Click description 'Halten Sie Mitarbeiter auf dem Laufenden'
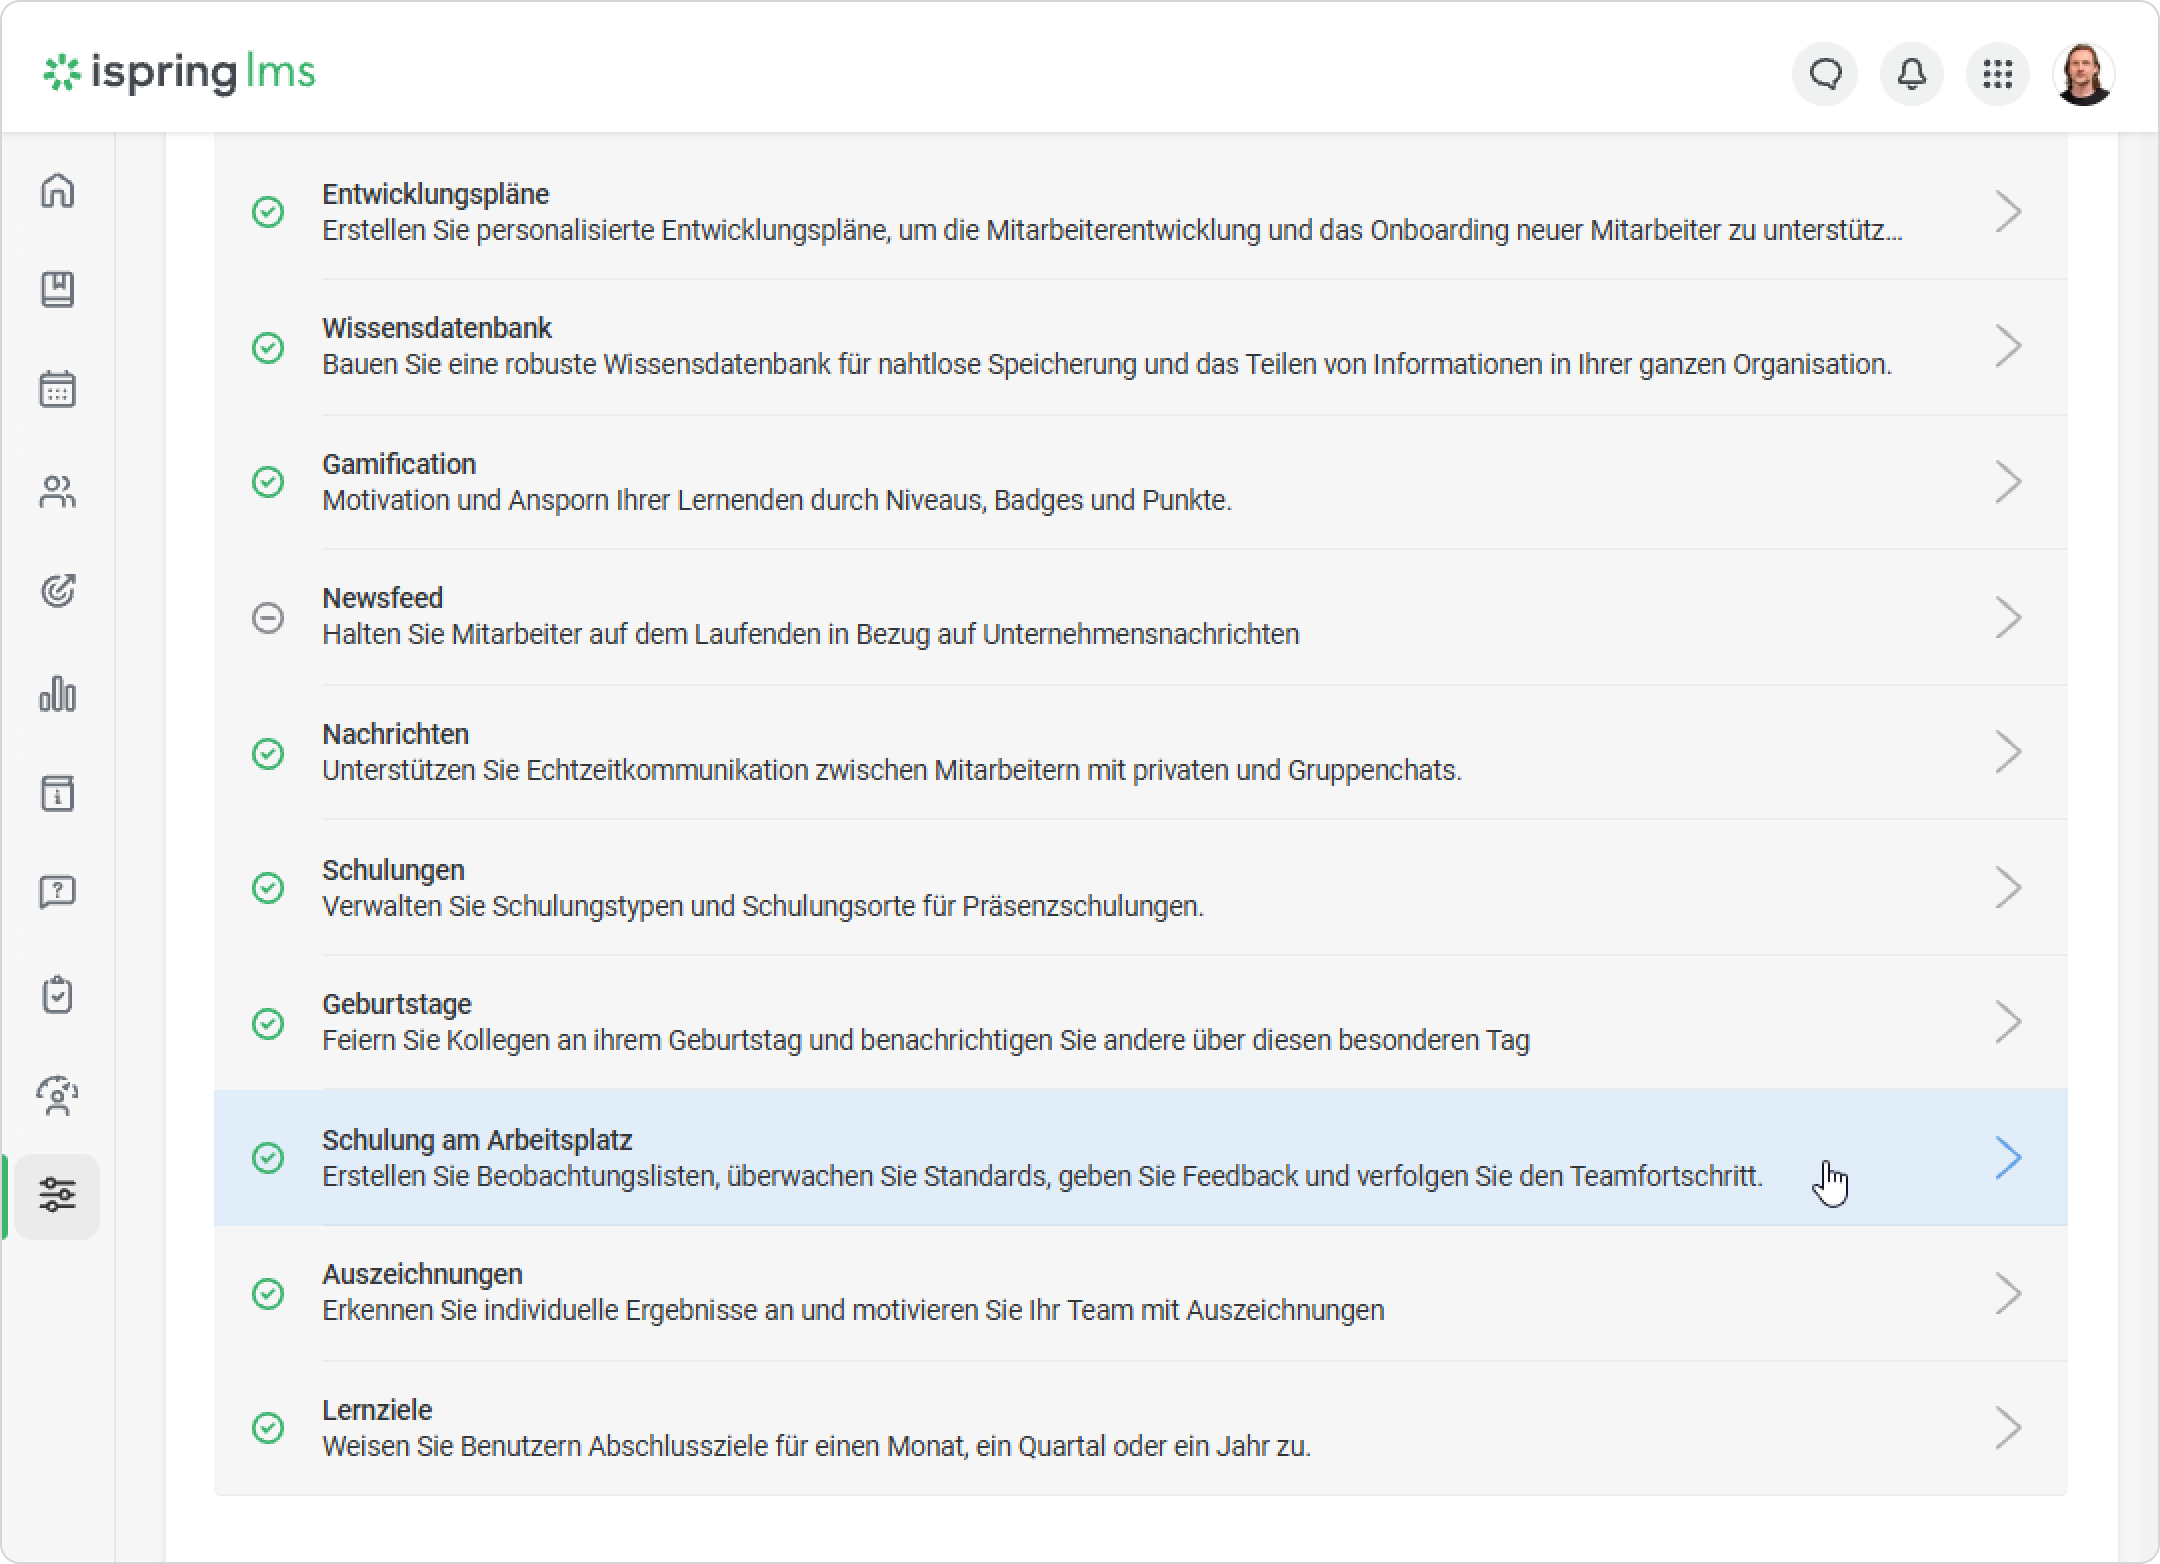The image size is (2160, 1564). (810, 634)
